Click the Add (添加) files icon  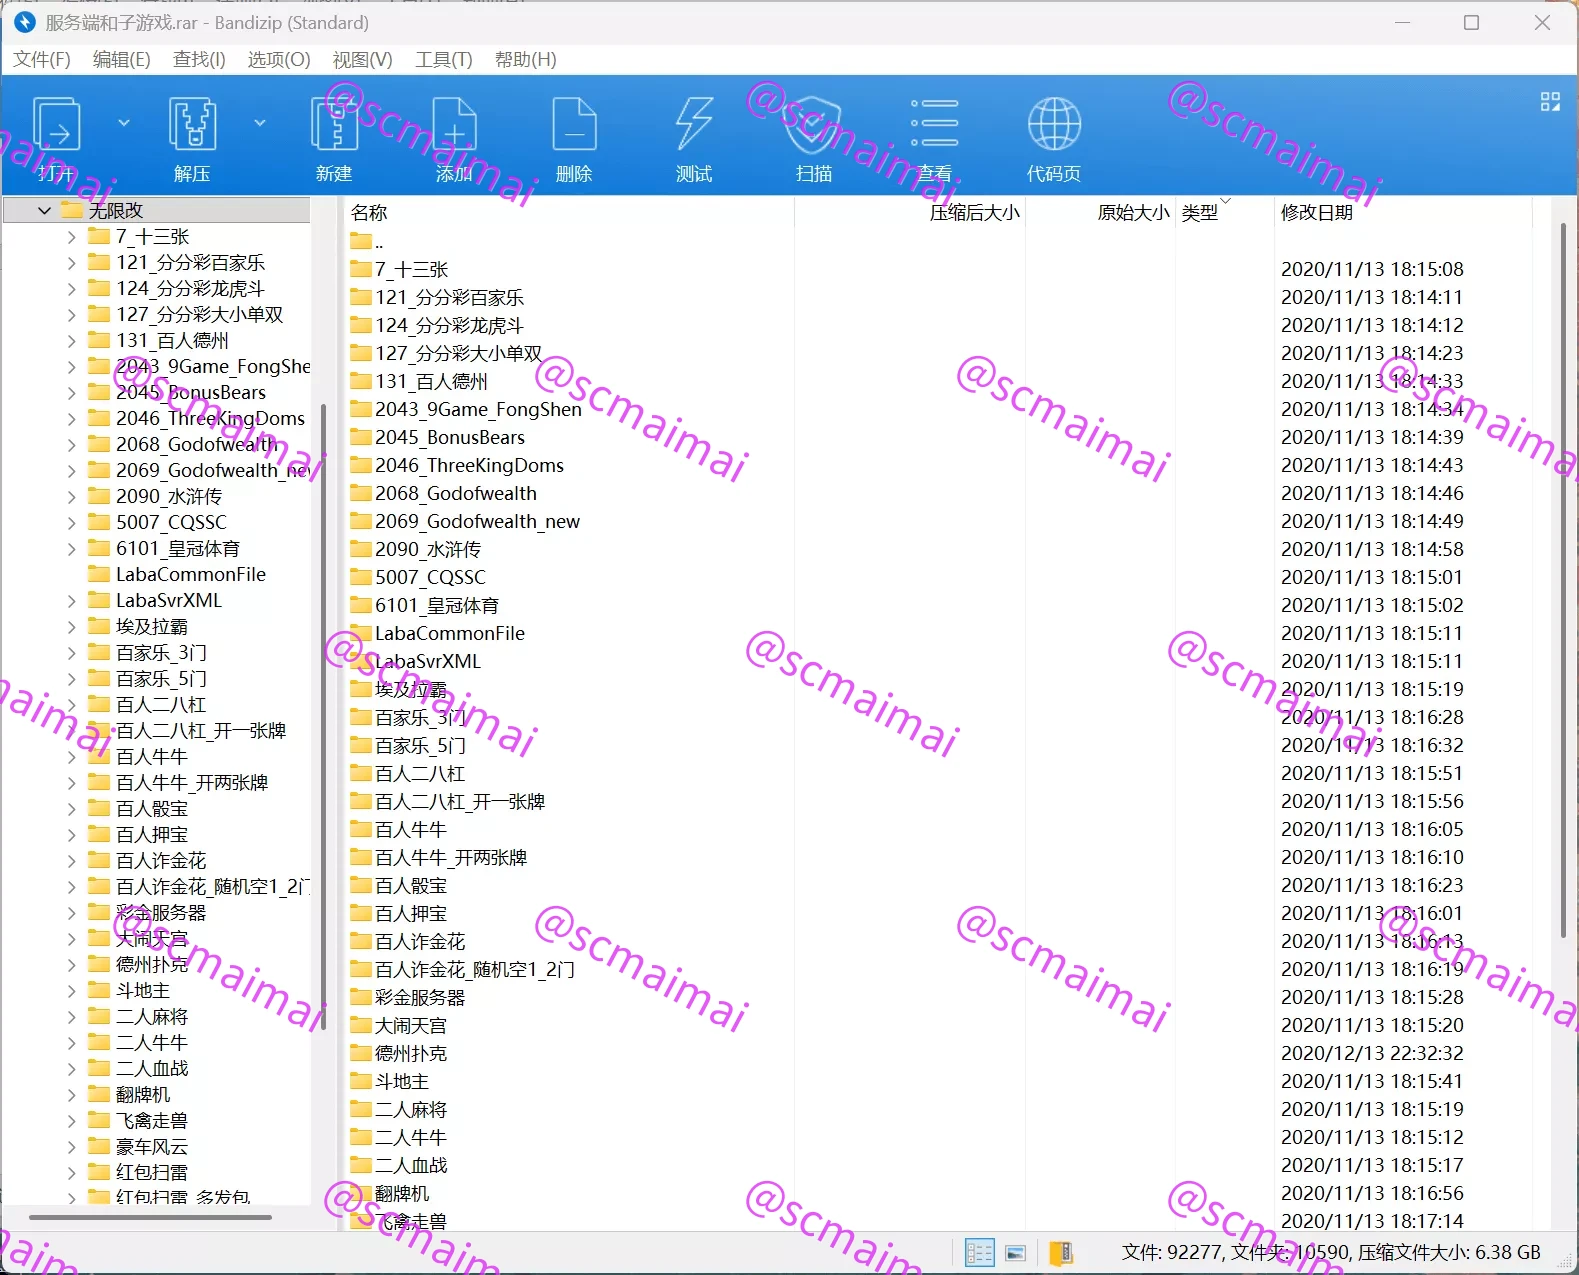click(454, 126)
